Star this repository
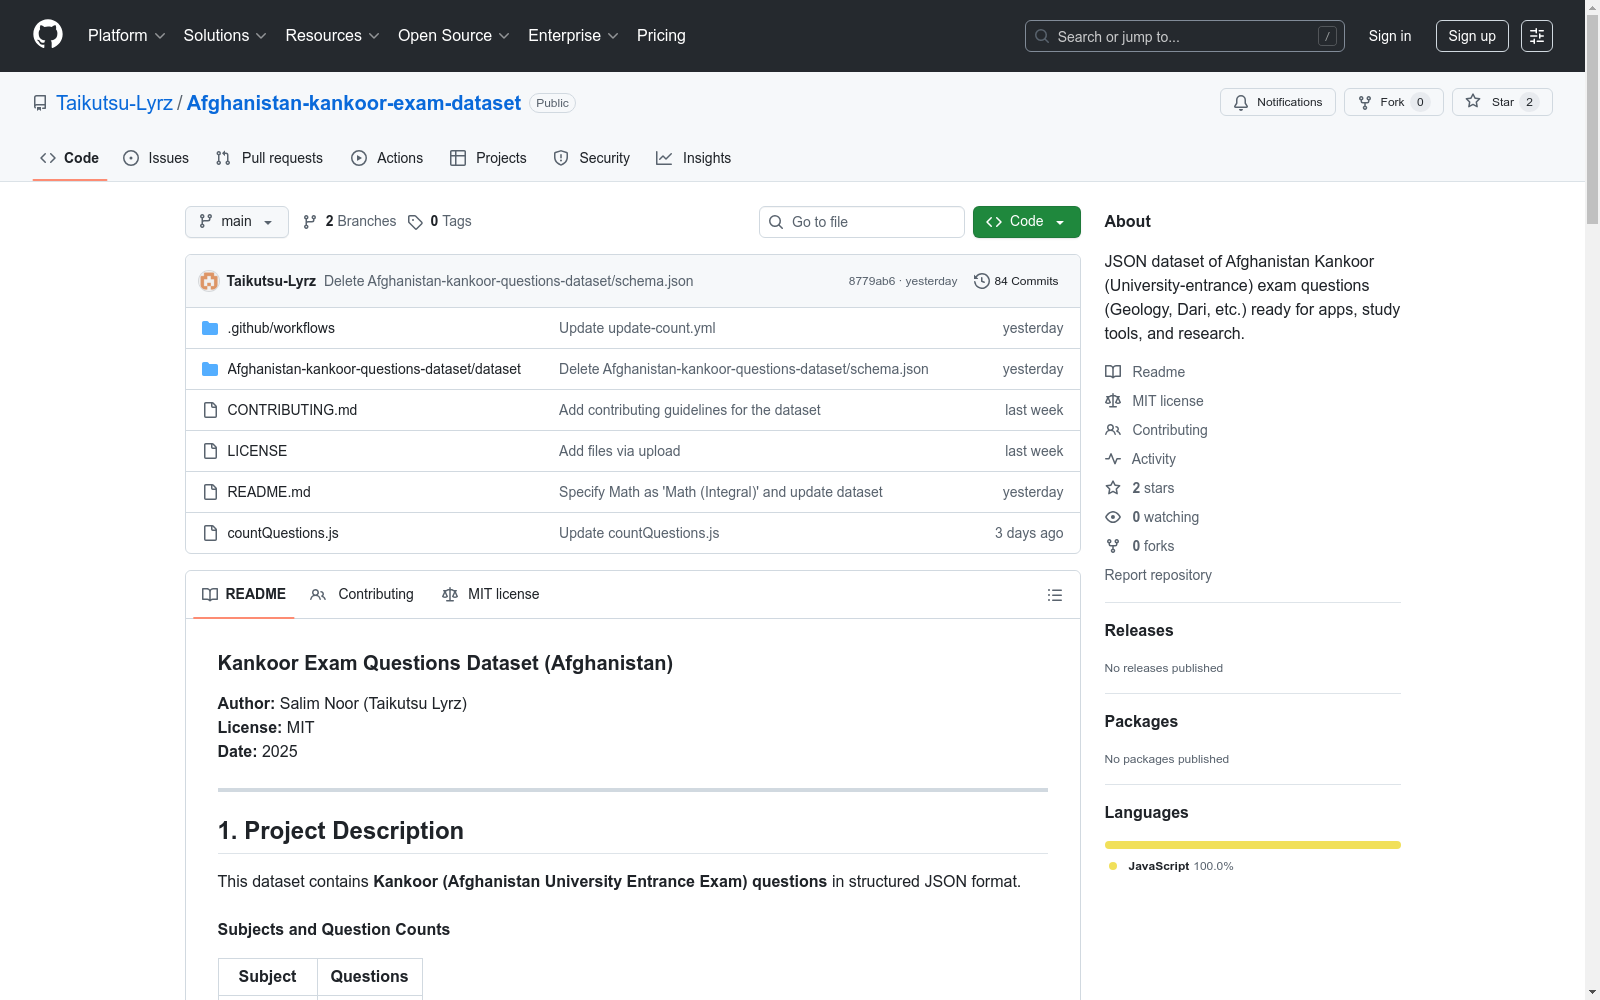1600x1000 pixels. coord(1502,102)
